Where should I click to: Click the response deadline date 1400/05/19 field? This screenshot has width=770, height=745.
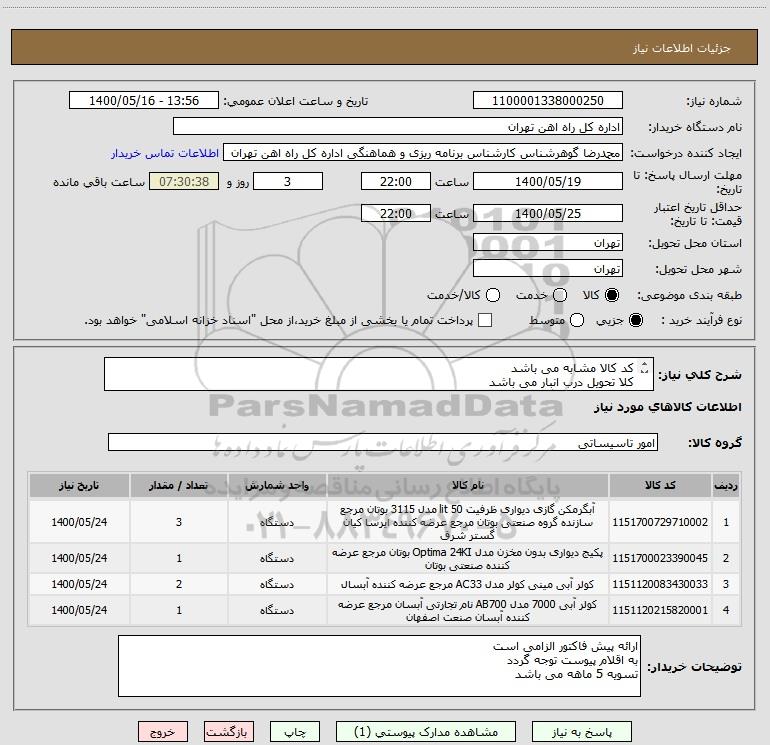click(548, 181)
